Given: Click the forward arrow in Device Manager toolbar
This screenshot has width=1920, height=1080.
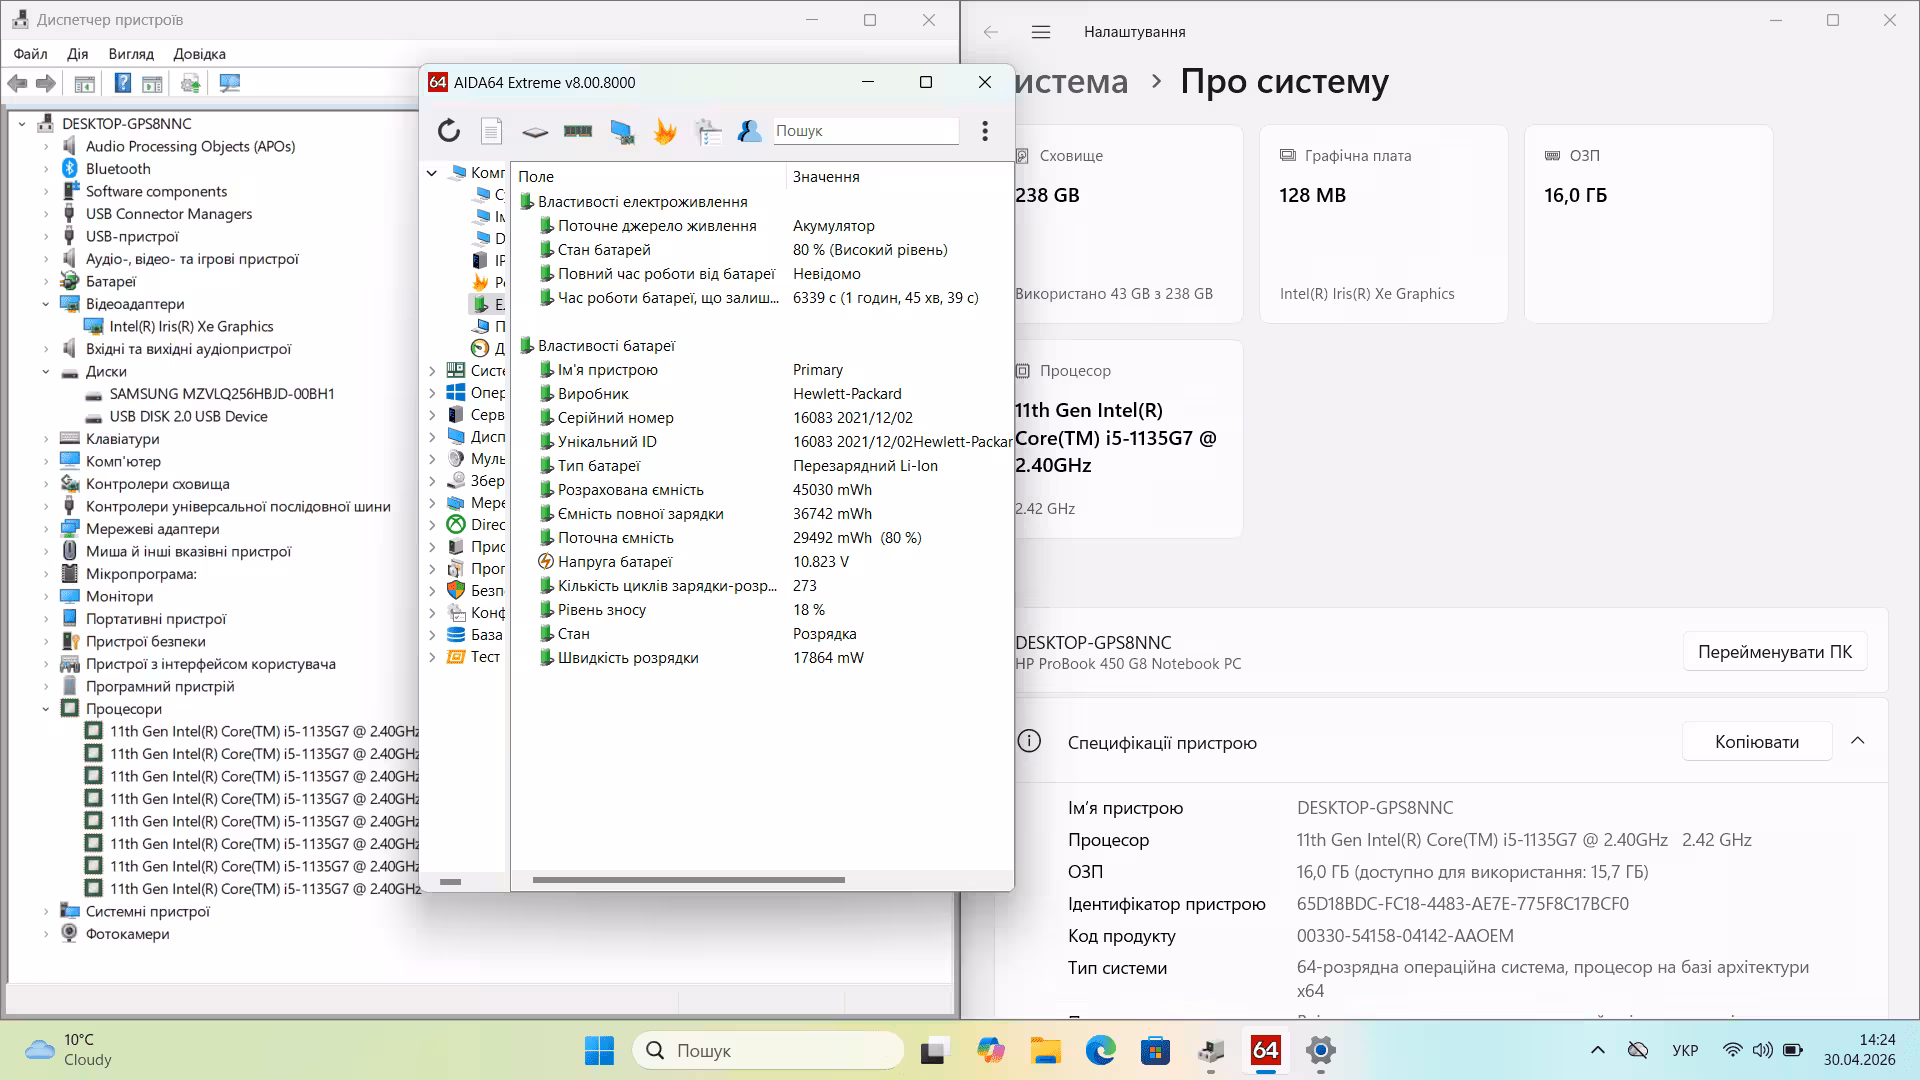Looking at the screenshot, I should pos(45,83).
